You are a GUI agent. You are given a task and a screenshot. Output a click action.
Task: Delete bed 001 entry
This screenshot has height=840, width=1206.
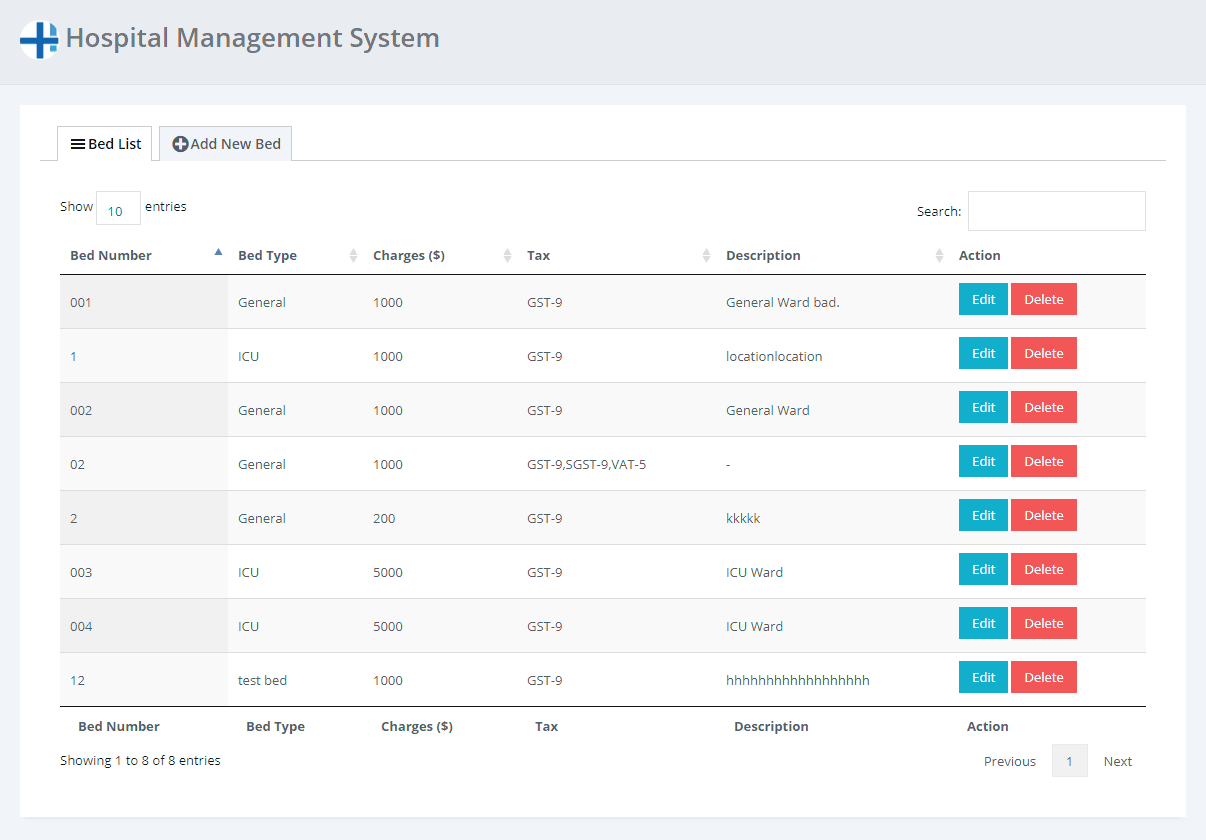[x=1043, y=299]
